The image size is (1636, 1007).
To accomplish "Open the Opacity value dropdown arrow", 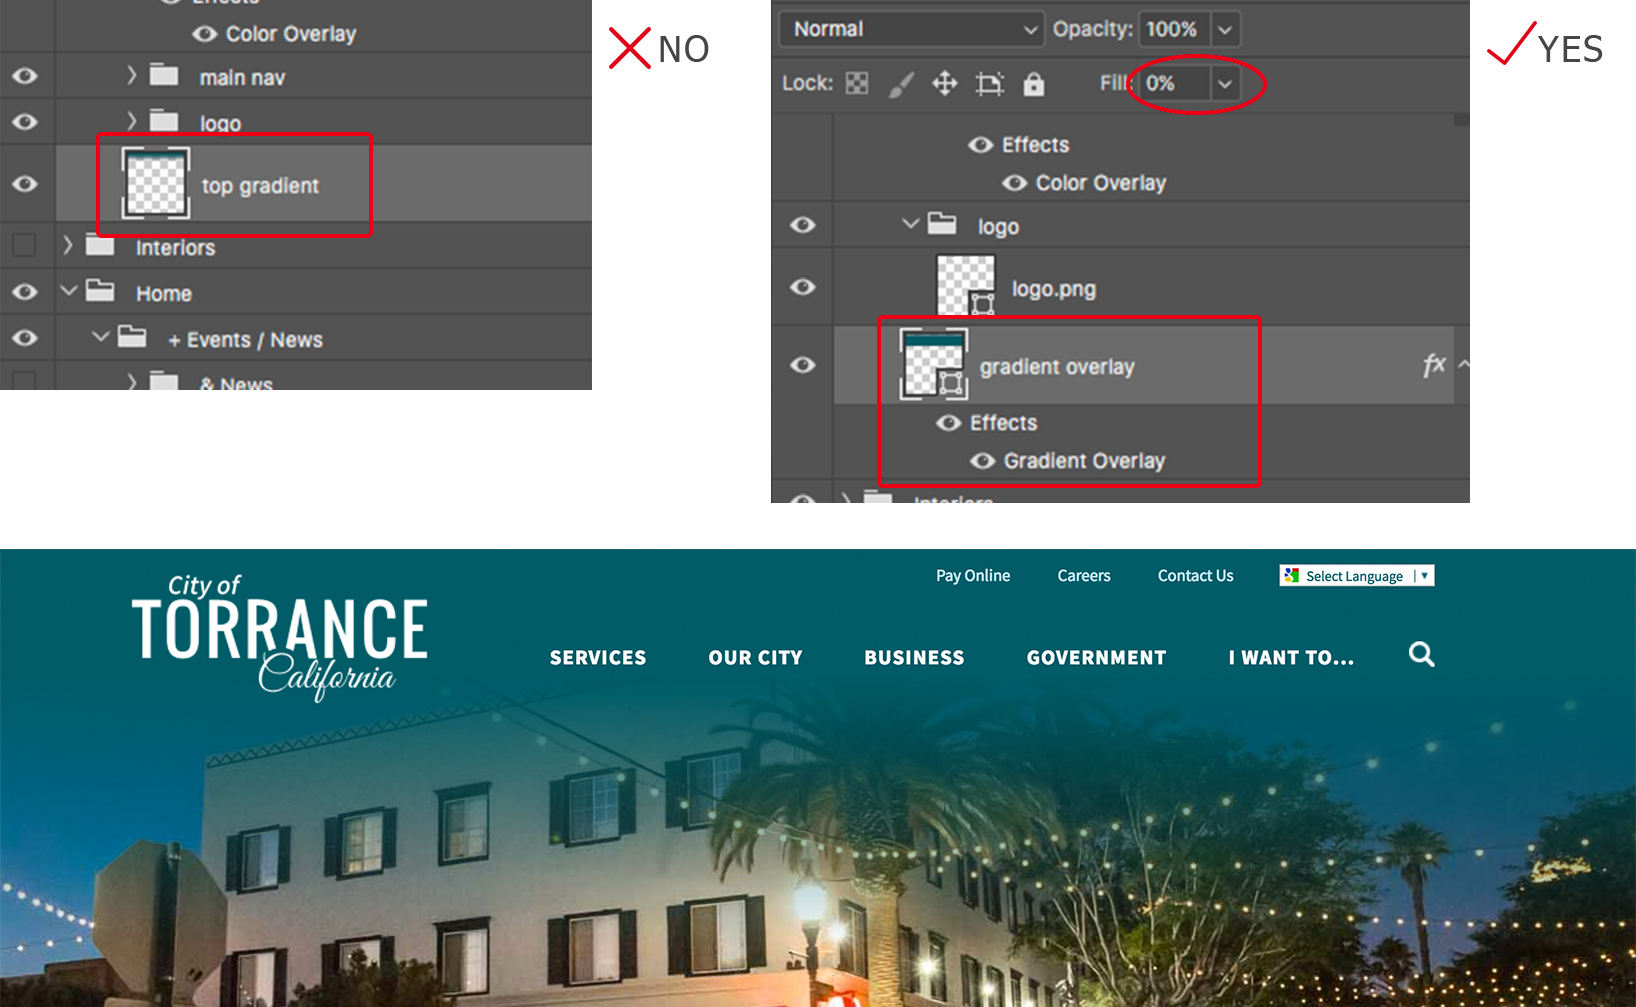I will [x=1225, y=30].
